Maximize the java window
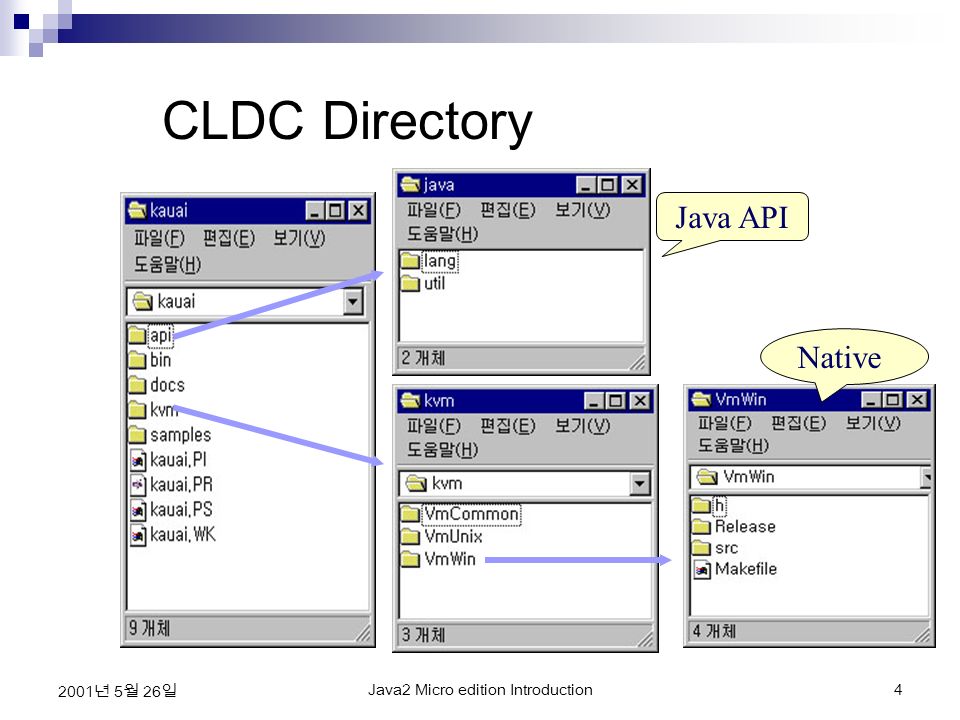 tap(608, 184)
